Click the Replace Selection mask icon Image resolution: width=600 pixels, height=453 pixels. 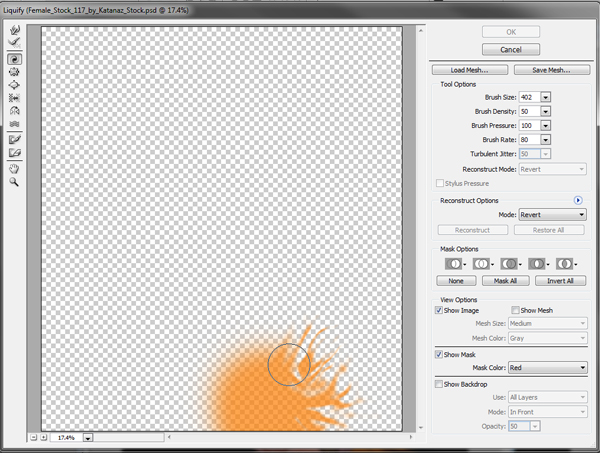coord(453,264)
